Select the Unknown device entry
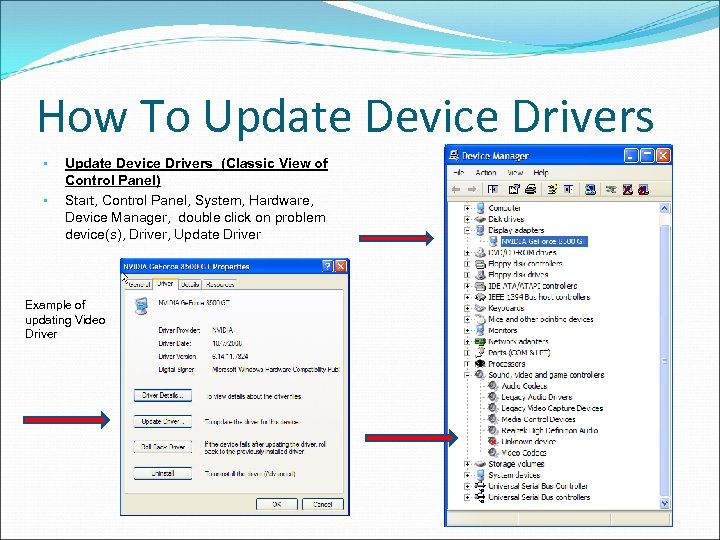This screenshot has height=540, width=720. 529,442
